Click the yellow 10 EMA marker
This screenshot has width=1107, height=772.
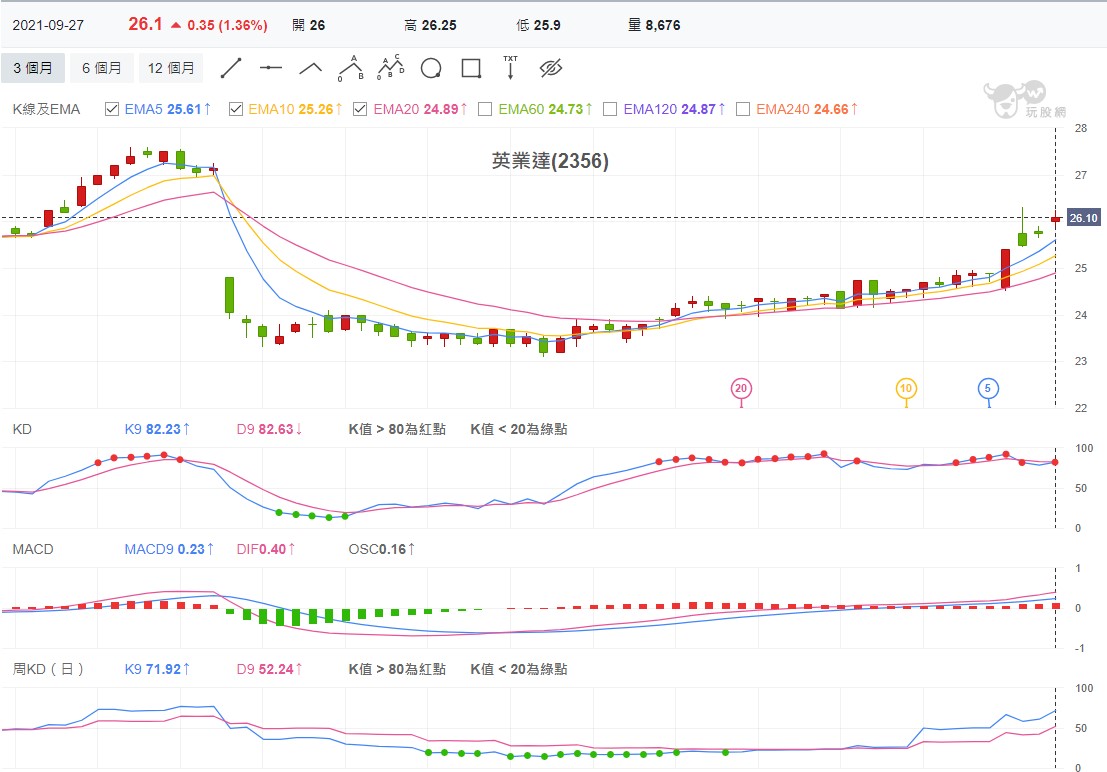coord(906,388)
